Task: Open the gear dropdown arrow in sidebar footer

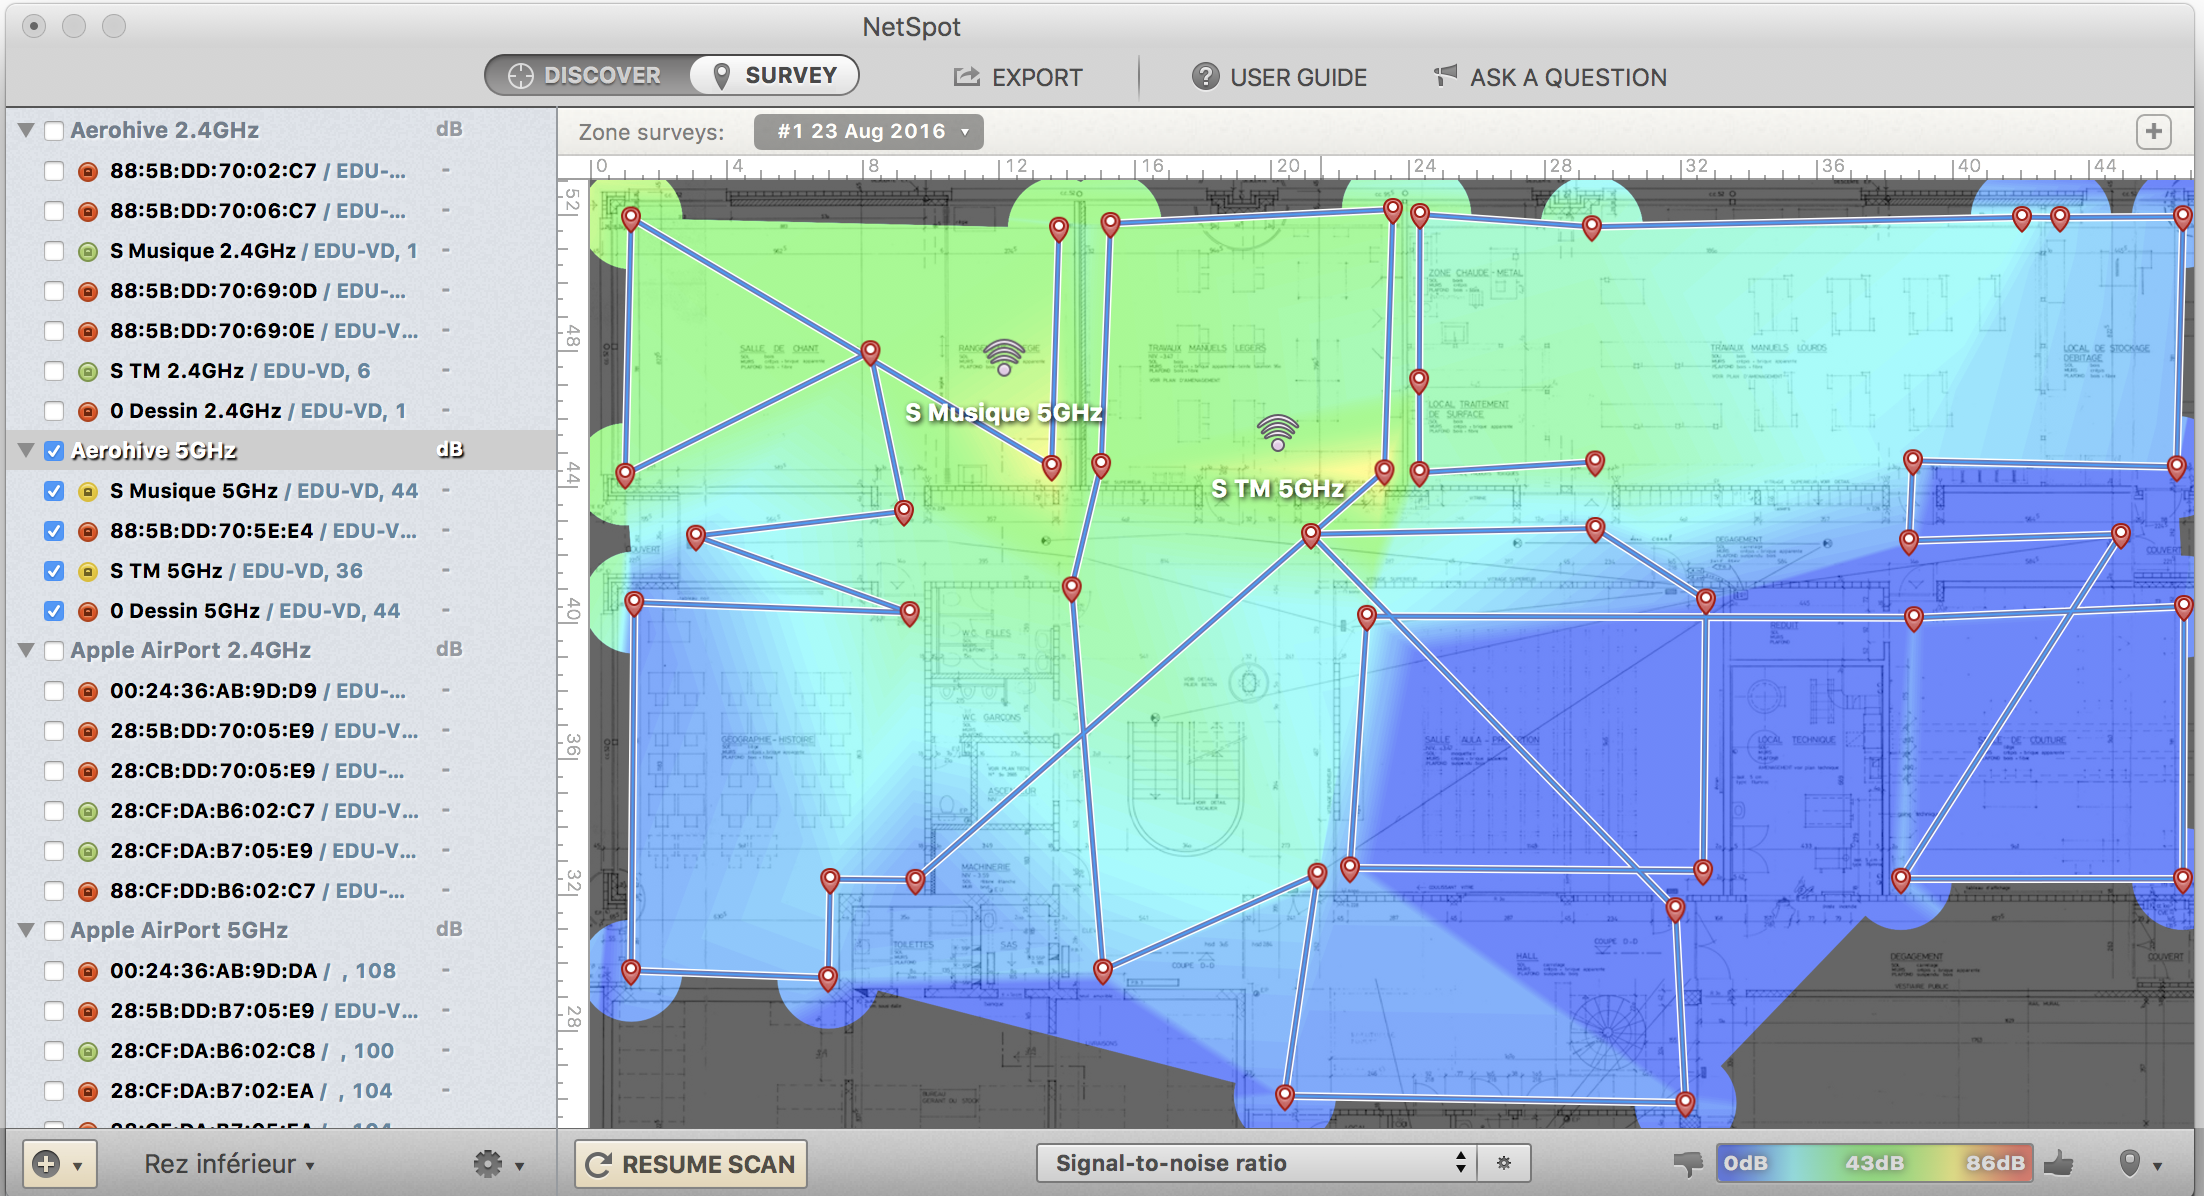Action: (x=520, y=1166)
